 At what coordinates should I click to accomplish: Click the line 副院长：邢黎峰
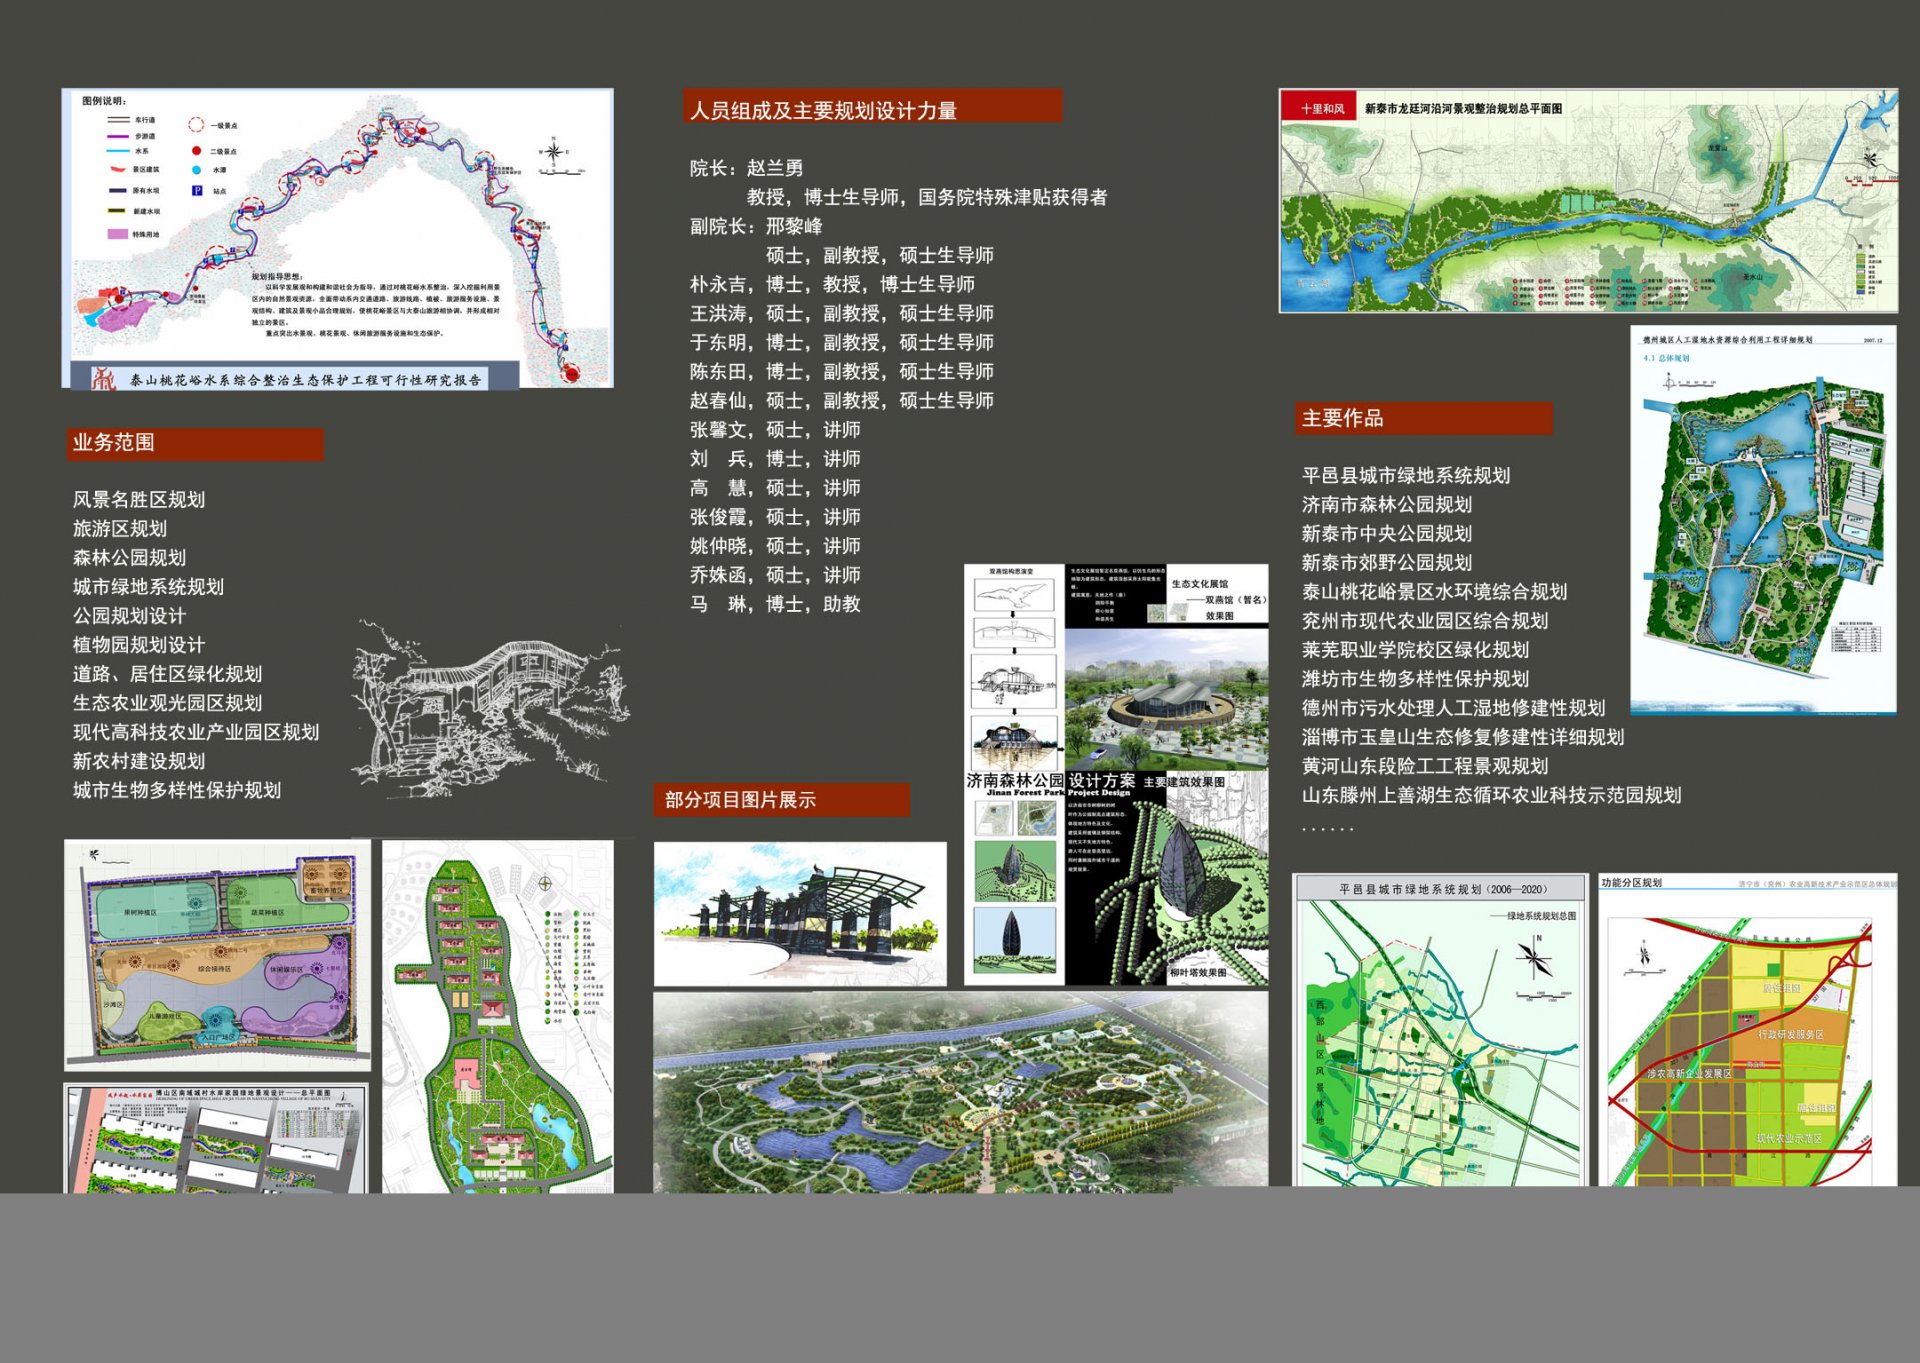click(x=756, y=226)
